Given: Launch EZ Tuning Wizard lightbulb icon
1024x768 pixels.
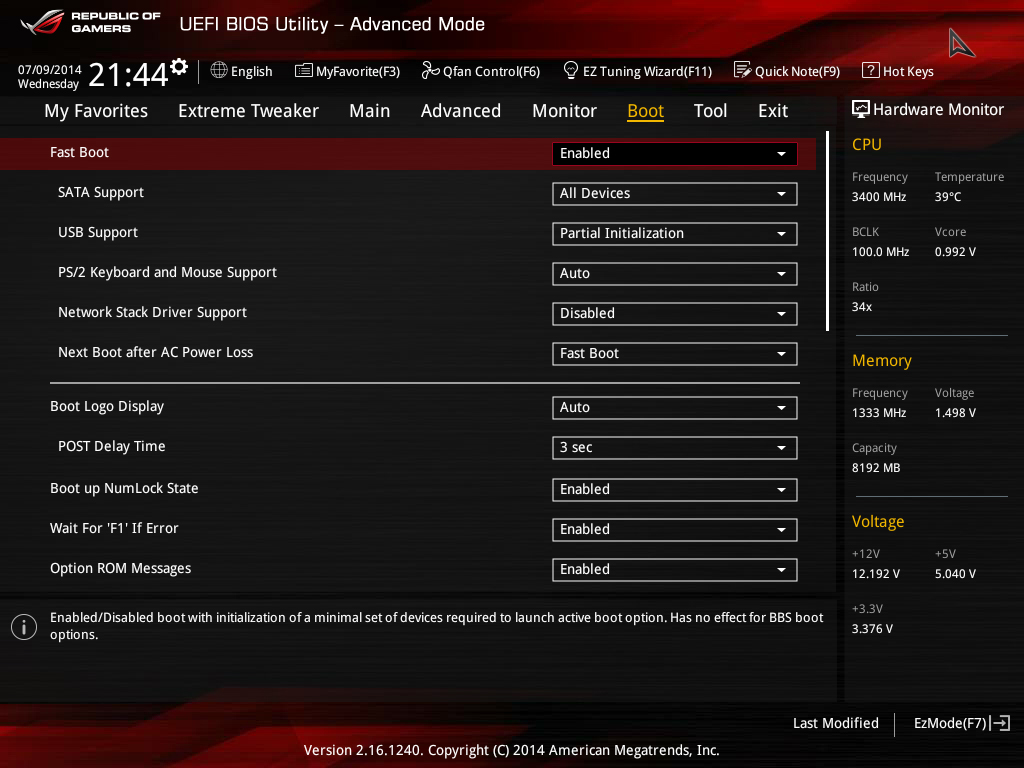Looking at the screenshot, I should point(570,70).
